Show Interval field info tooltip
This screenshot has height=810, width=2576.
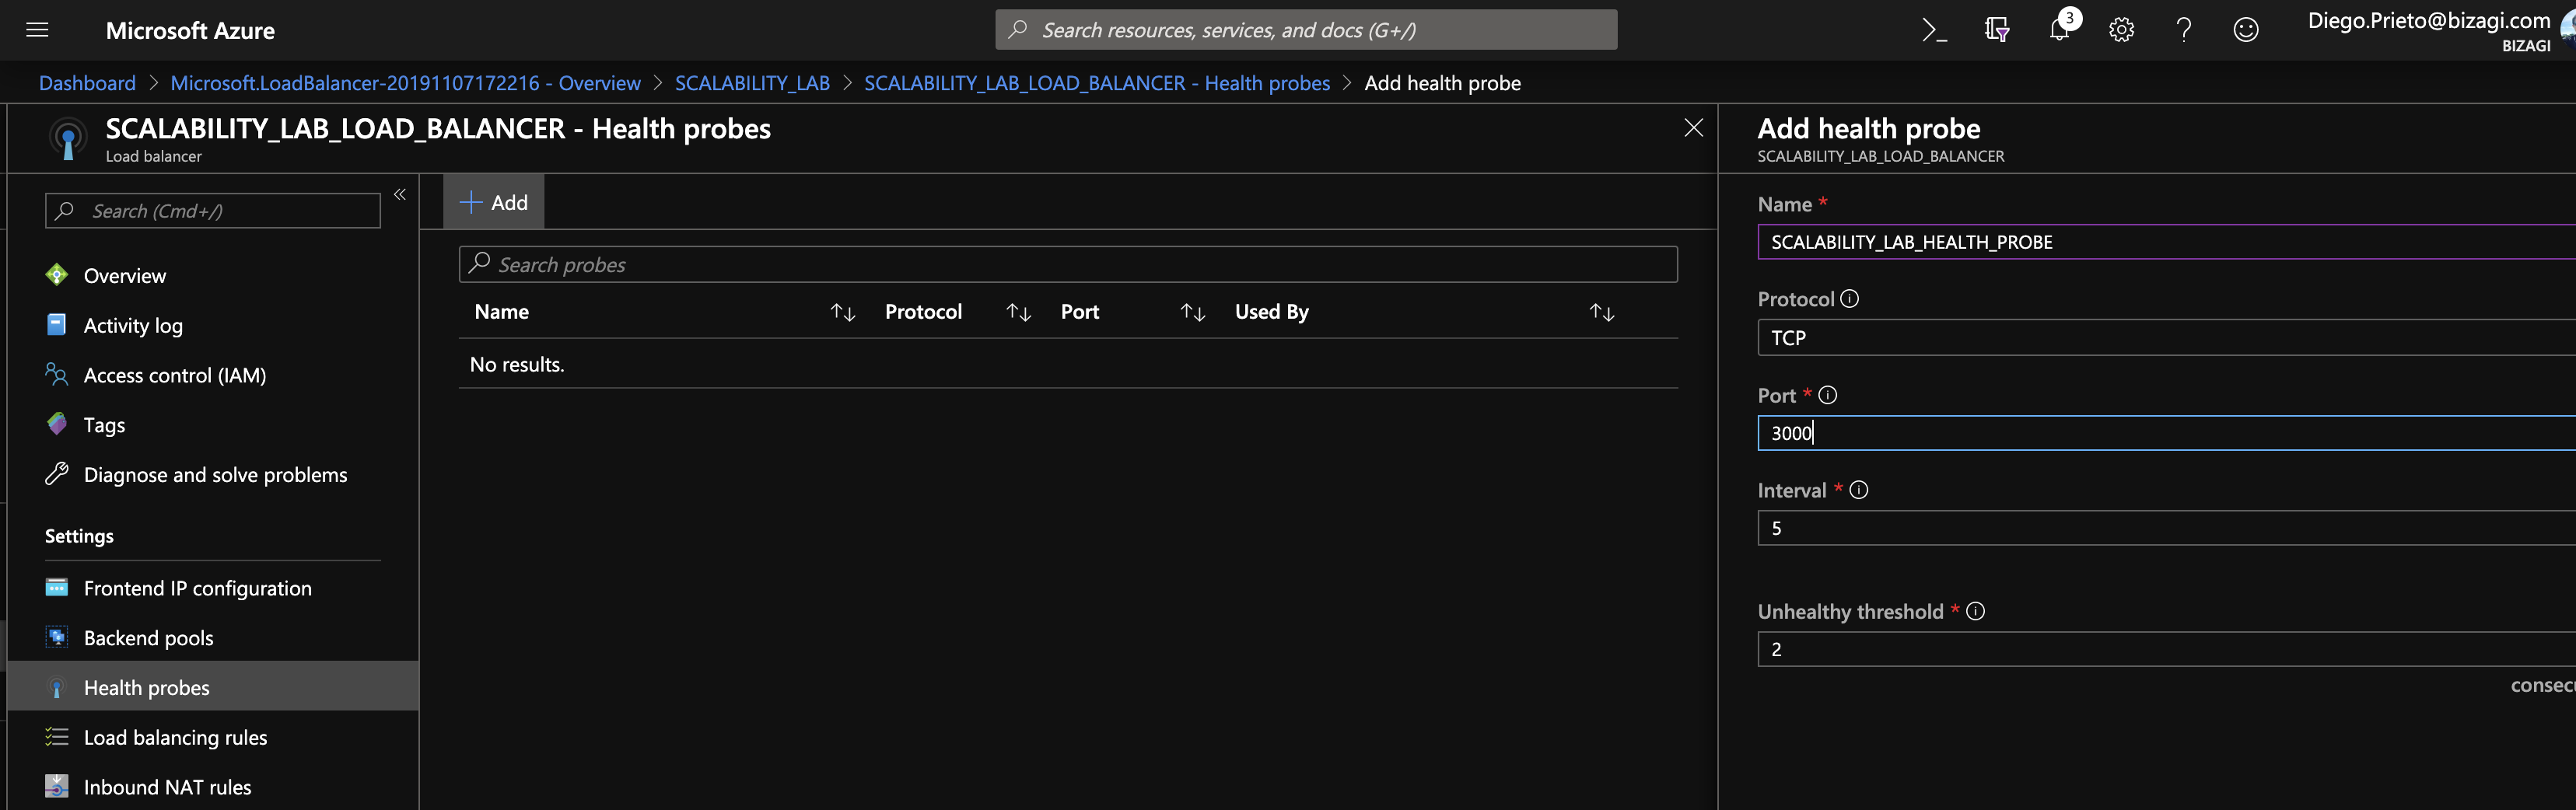pyautogui.click(x=1859, y=490)
